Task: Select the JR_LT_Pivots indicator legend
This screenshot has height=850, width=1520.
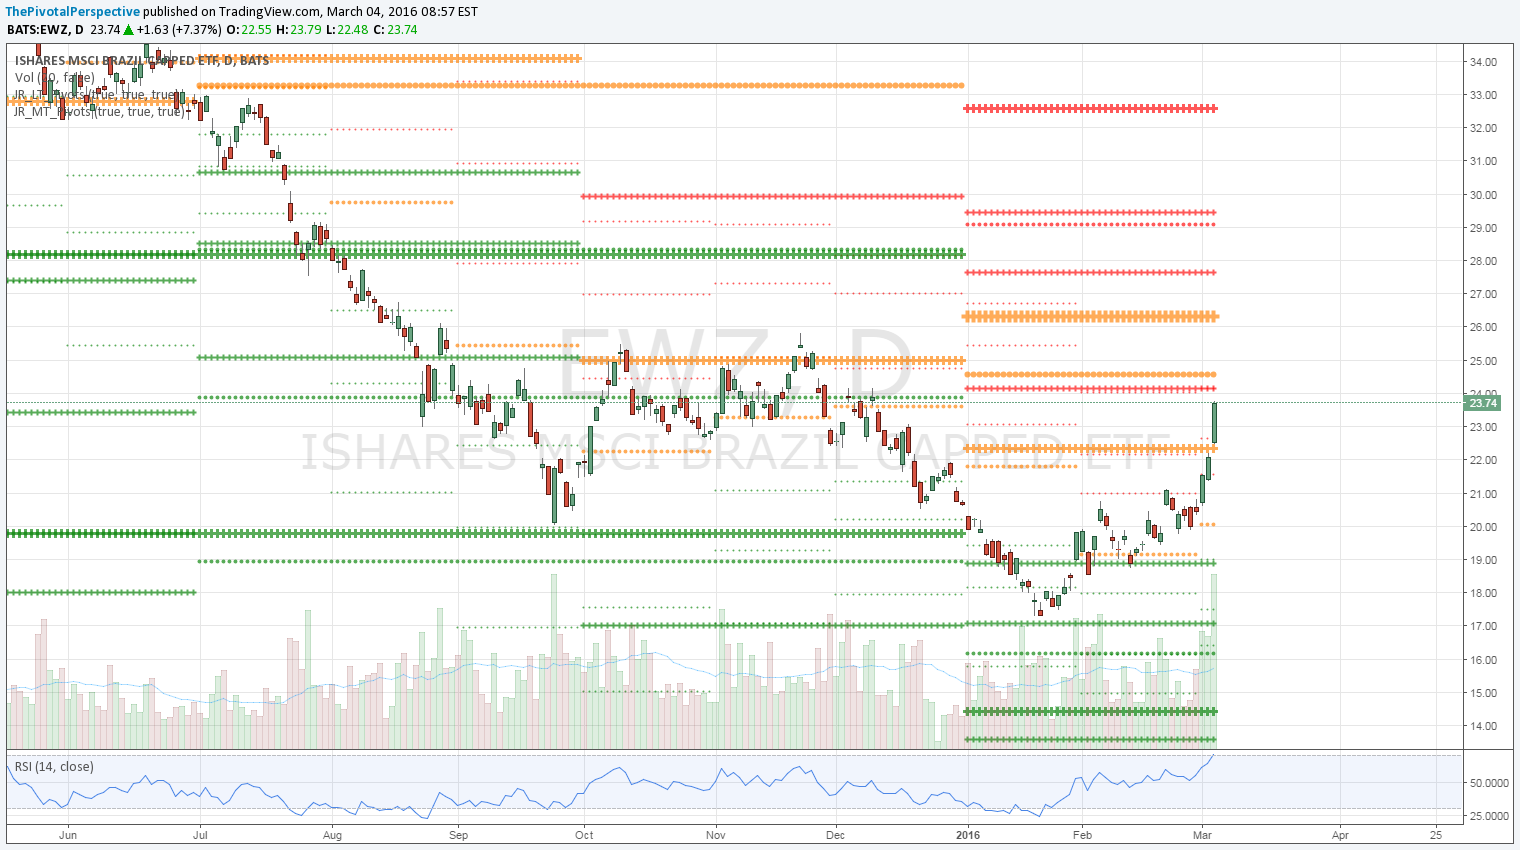Action: pyautogui.click(x=98, y=94)
